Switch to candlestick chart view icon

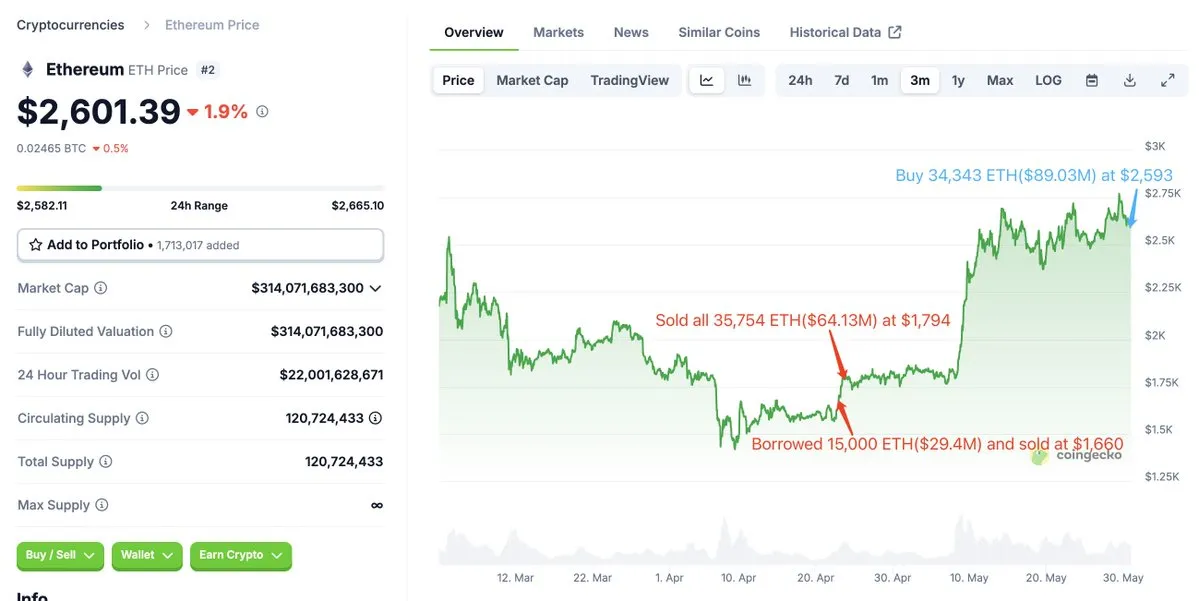(x=744, y=80)
